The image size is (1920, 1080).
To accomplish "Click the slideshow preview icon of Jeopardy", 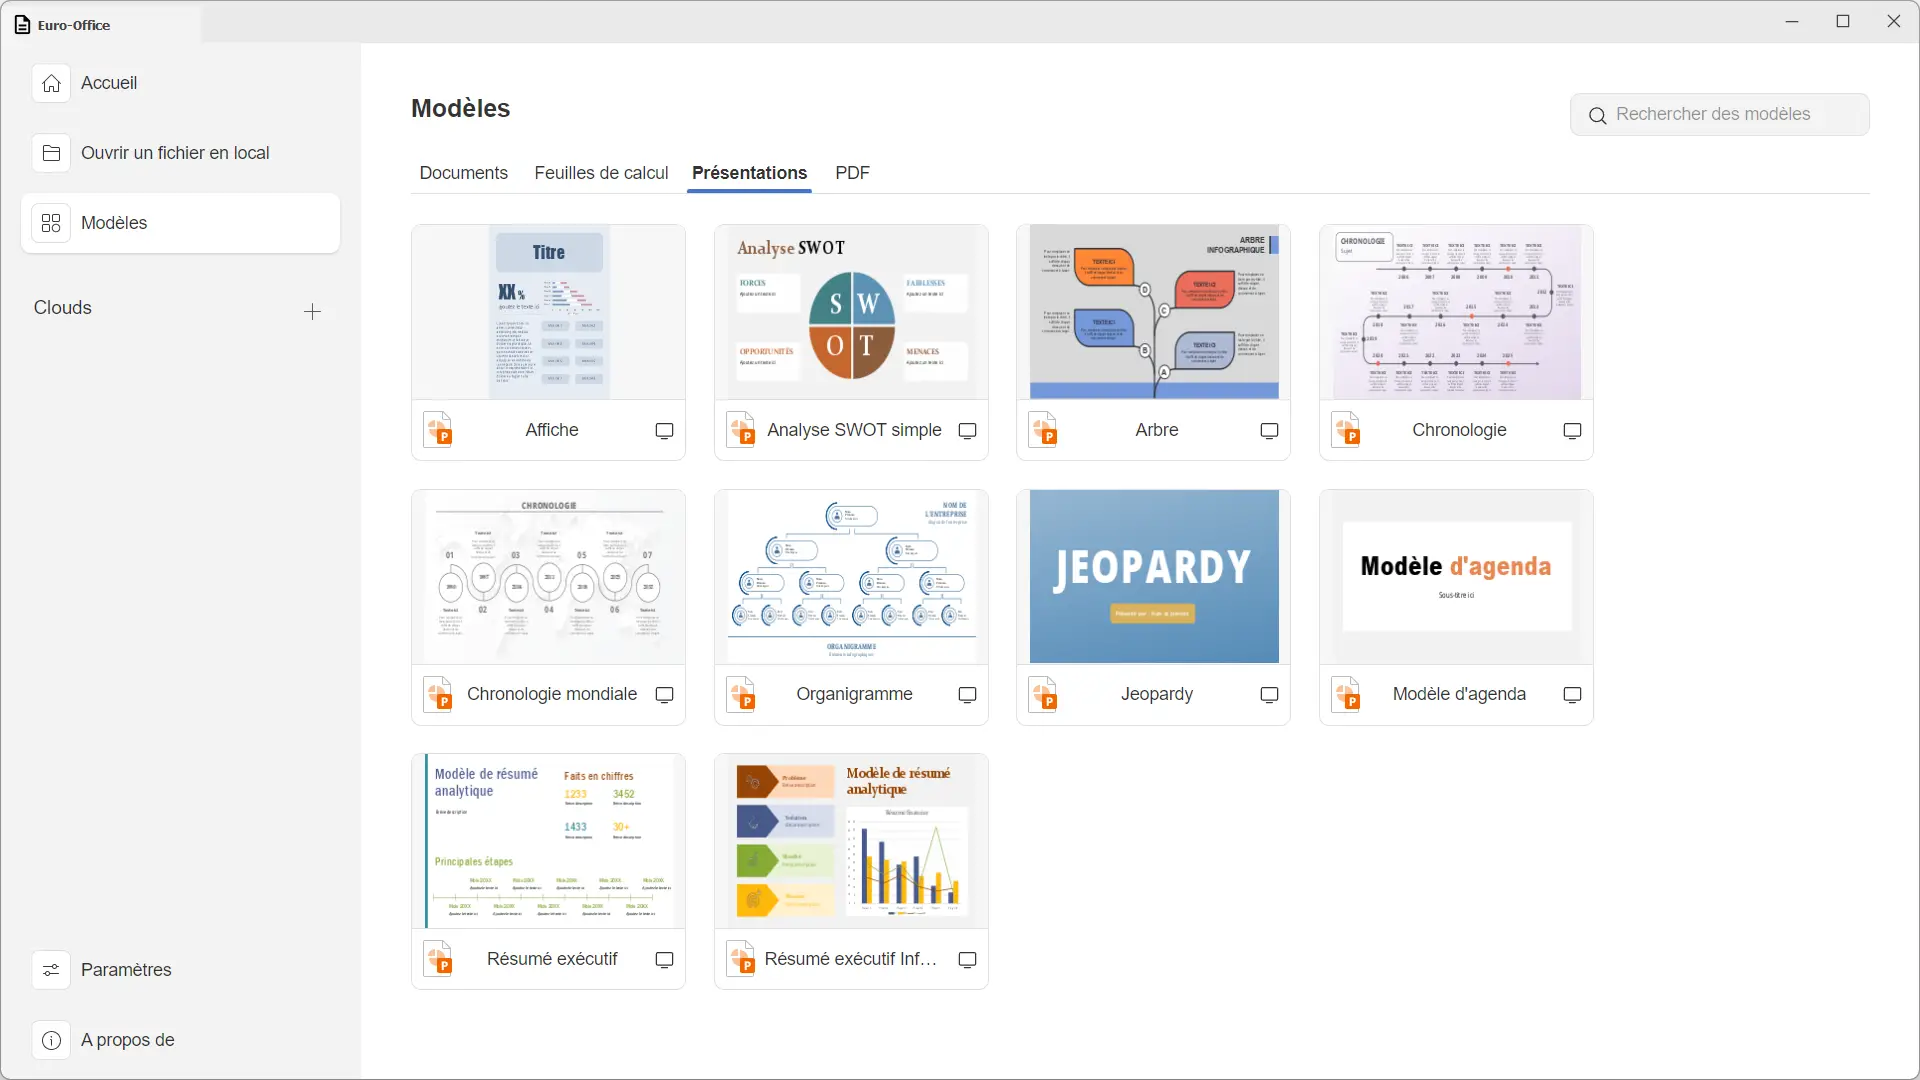I will tap(1269, 695).
